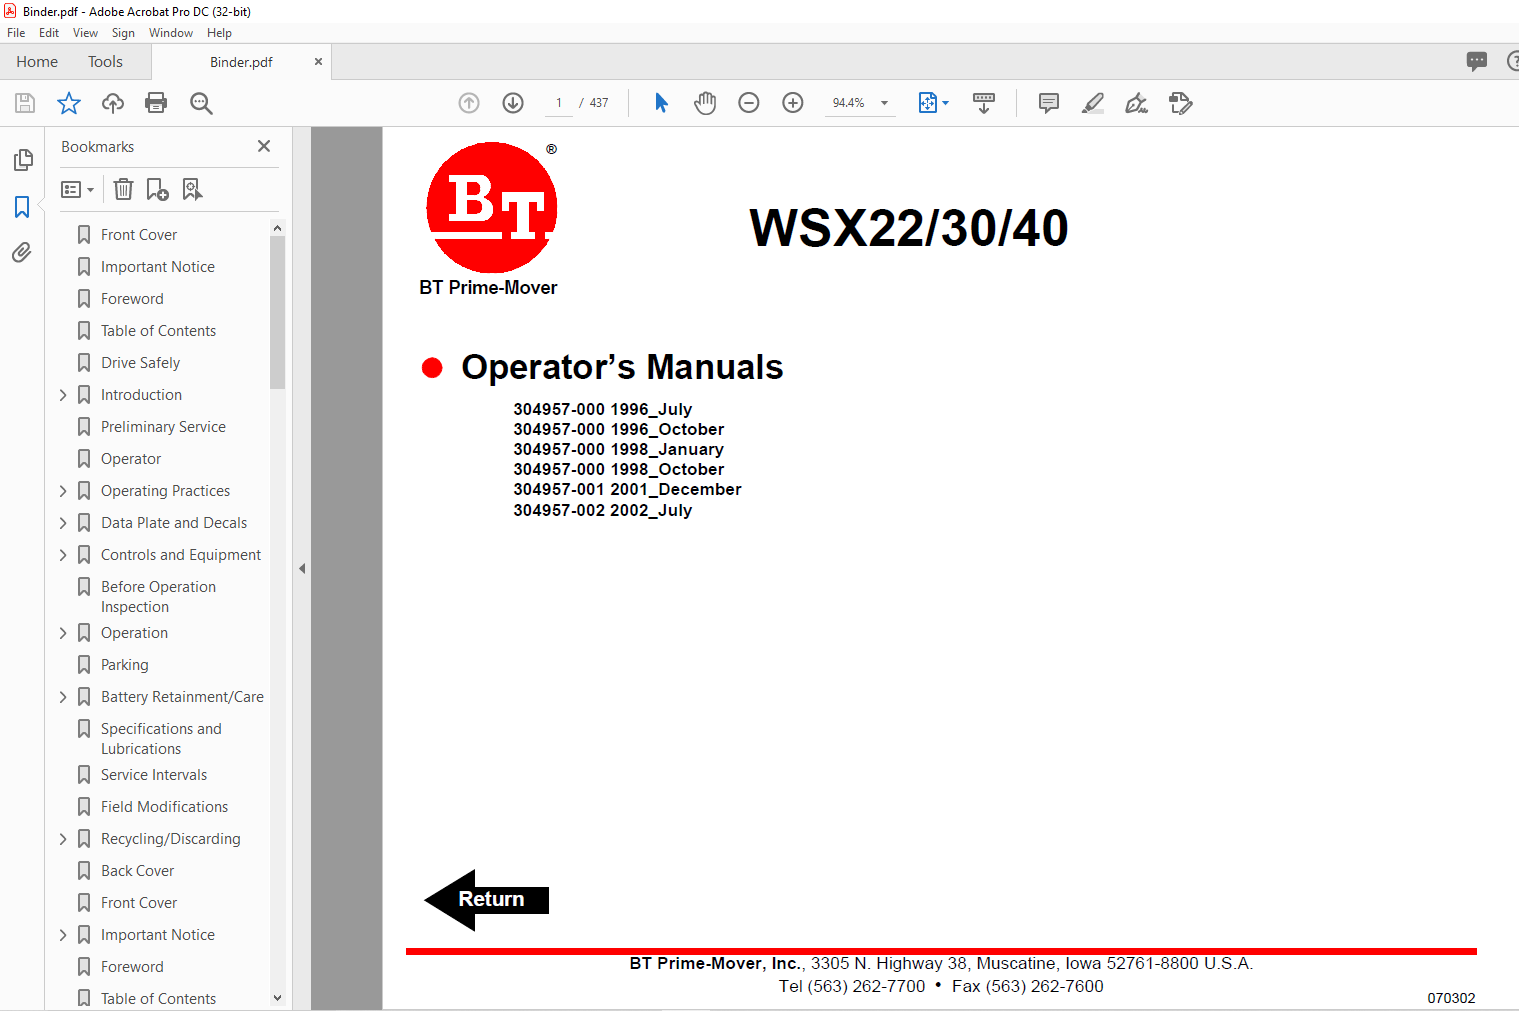The height and width of the screenshot is (1011, 1519).
Task: Delete selected bookmark with trash icon
Action: coord(123,189)
